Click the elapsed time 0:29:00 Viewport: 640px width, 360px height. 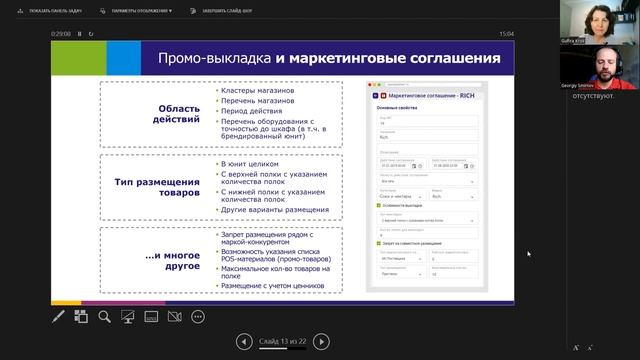(x=61, y=34)
